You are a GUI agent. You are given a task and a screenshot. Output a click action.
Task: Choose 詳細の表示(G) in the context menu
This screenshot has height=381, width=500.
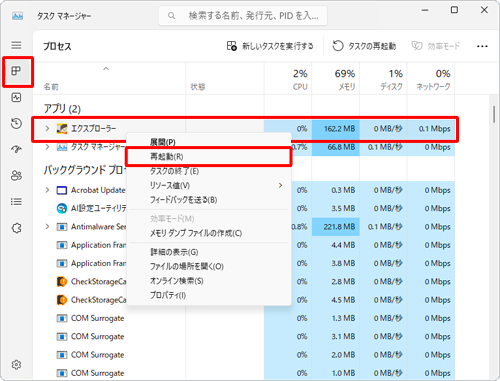point(209,252)
